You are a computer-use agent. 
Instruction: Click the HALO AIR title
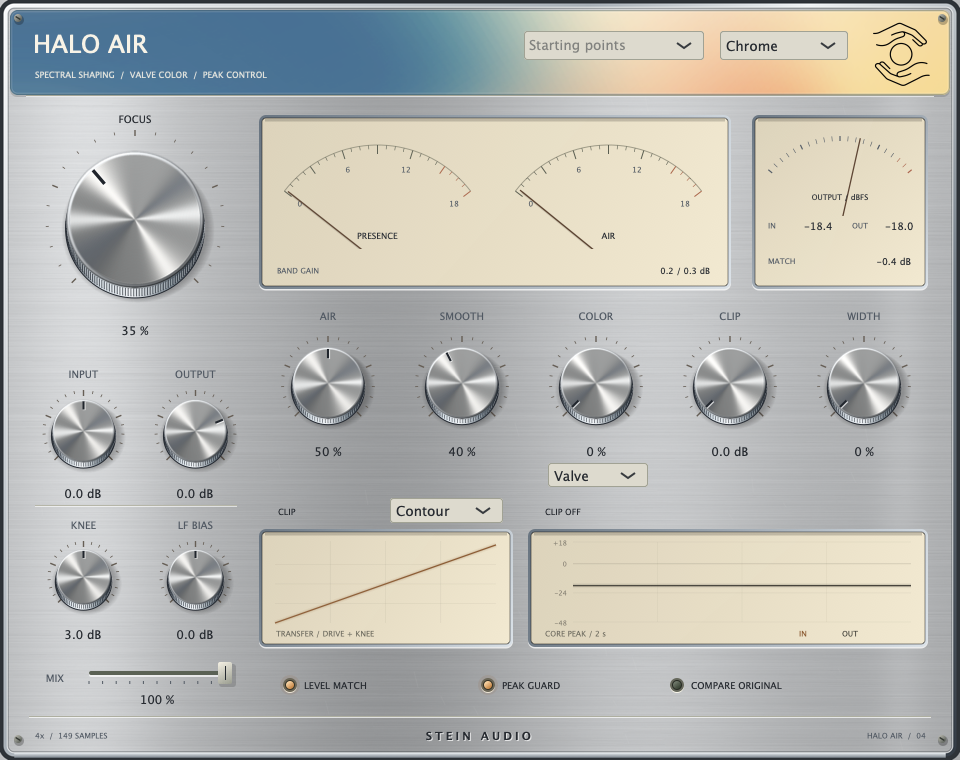tap(90, 44)
